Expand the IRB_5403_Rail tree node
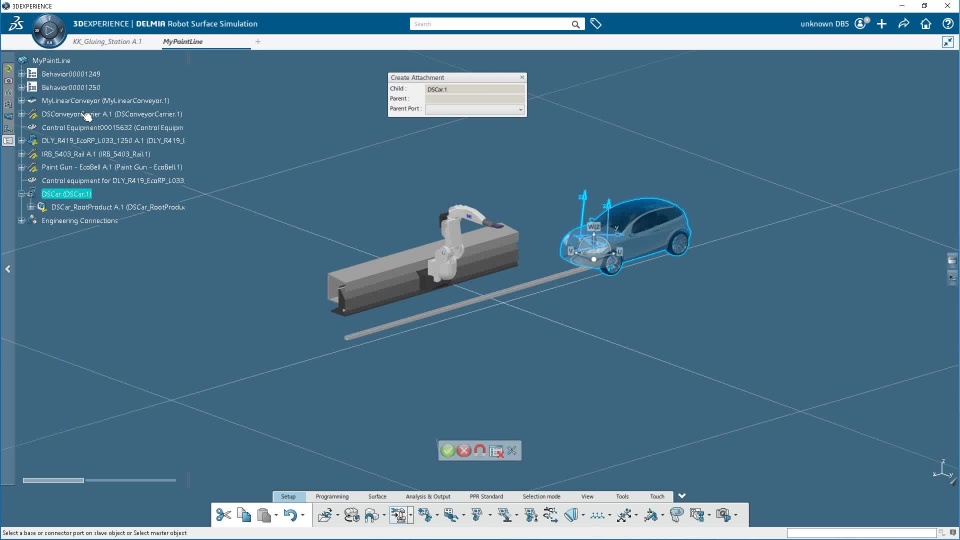The image size is (960, 540). point(21,154)
